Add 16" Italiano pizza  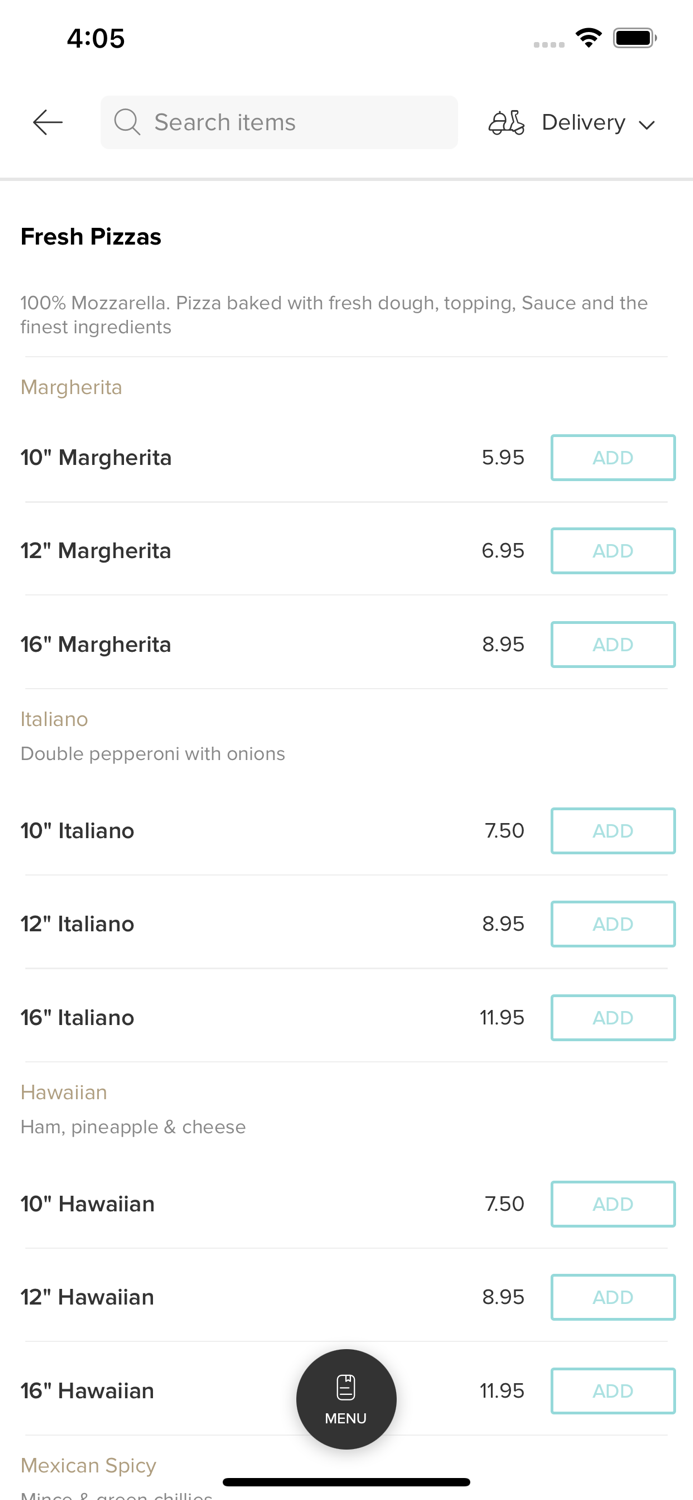[x=613, y=1018]
